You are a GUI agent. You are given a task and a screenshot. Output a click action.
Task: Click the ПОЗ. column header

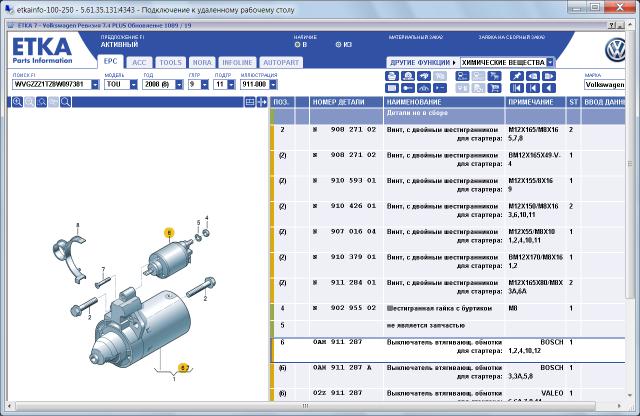click(282, 102)
